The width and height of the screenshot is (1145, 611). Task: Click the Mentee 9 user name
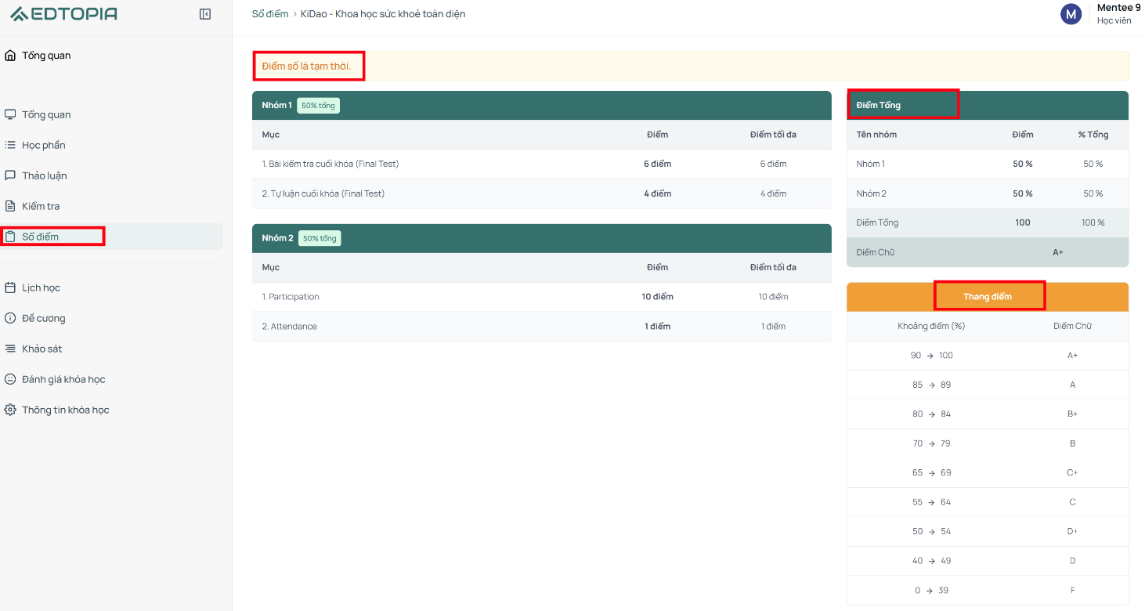click(1118, 8)
